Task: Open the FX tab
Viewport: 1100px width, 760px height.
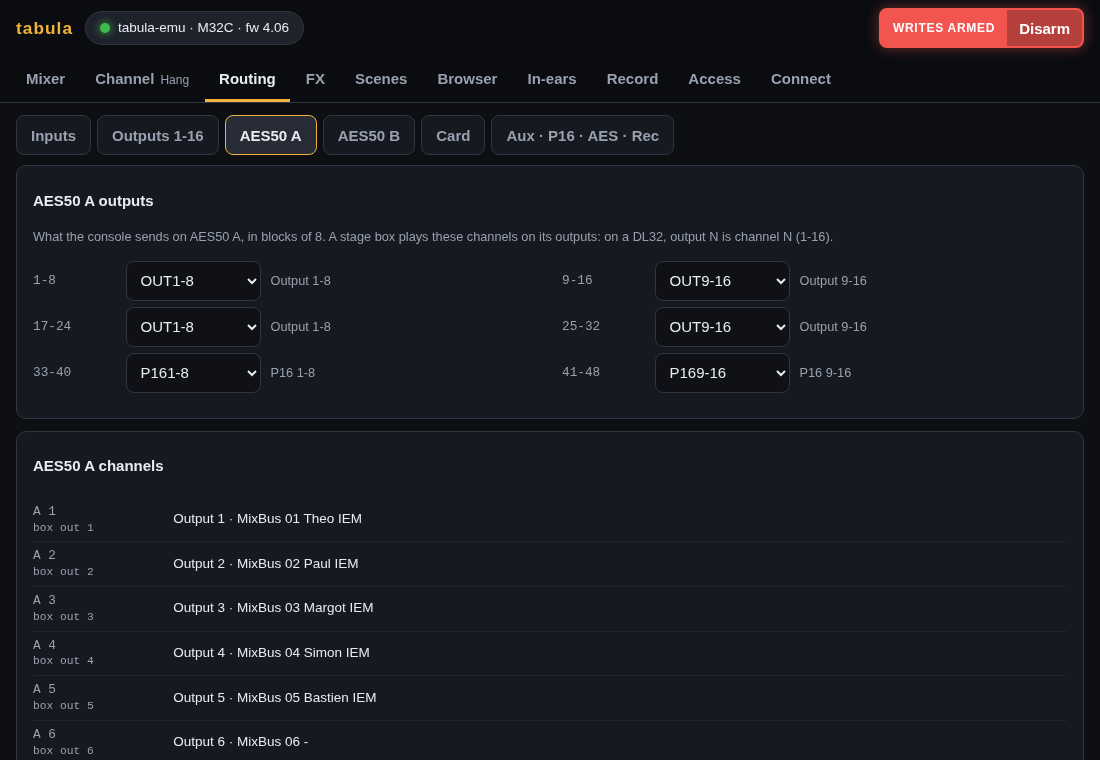Action: pyautogui.click(x=315, y=79)
